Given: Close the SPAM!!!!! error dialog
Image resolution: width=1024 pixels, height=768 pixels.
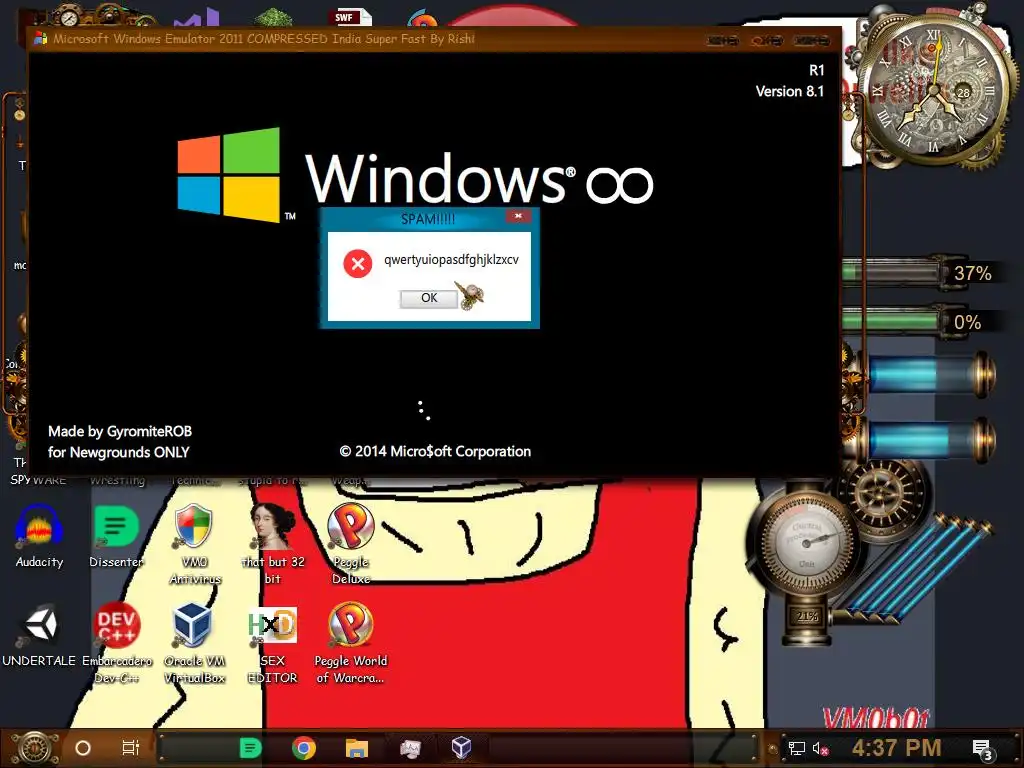Looking at the screenshot, I should coord(518,216).
